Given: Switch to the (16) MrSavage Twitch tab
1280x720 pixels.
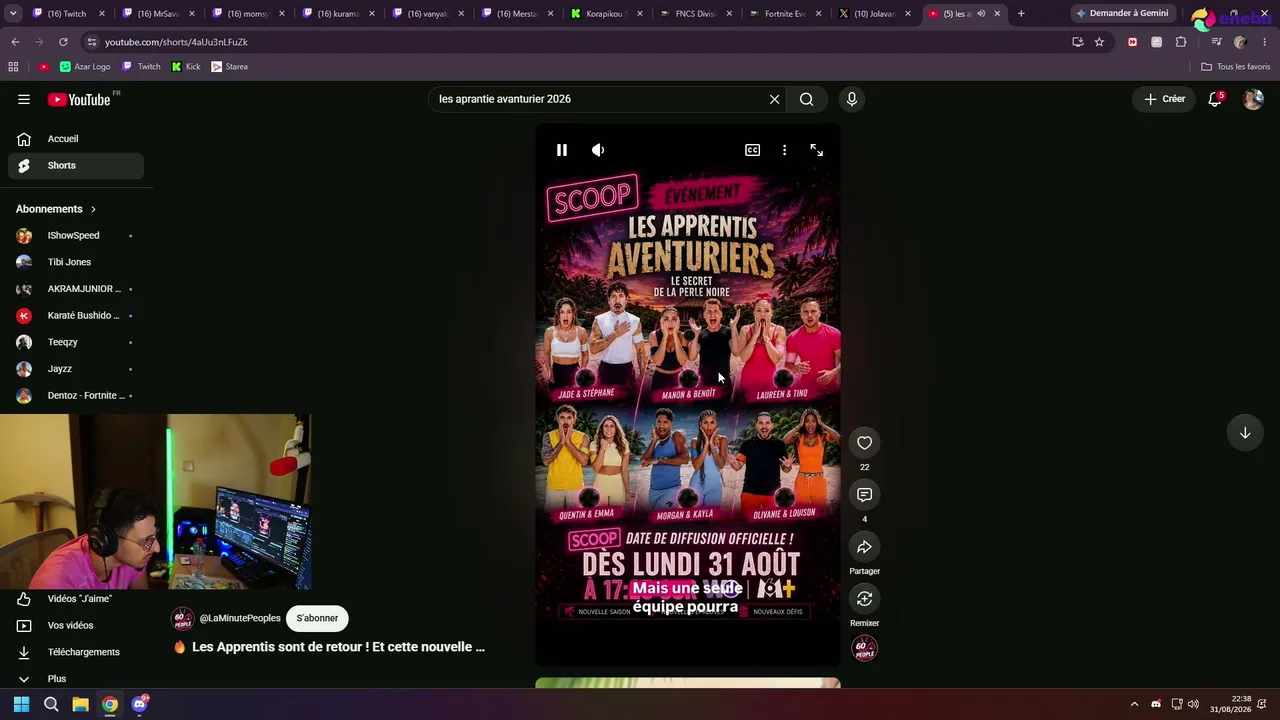Looking at the screenshot, I should 157,14.
